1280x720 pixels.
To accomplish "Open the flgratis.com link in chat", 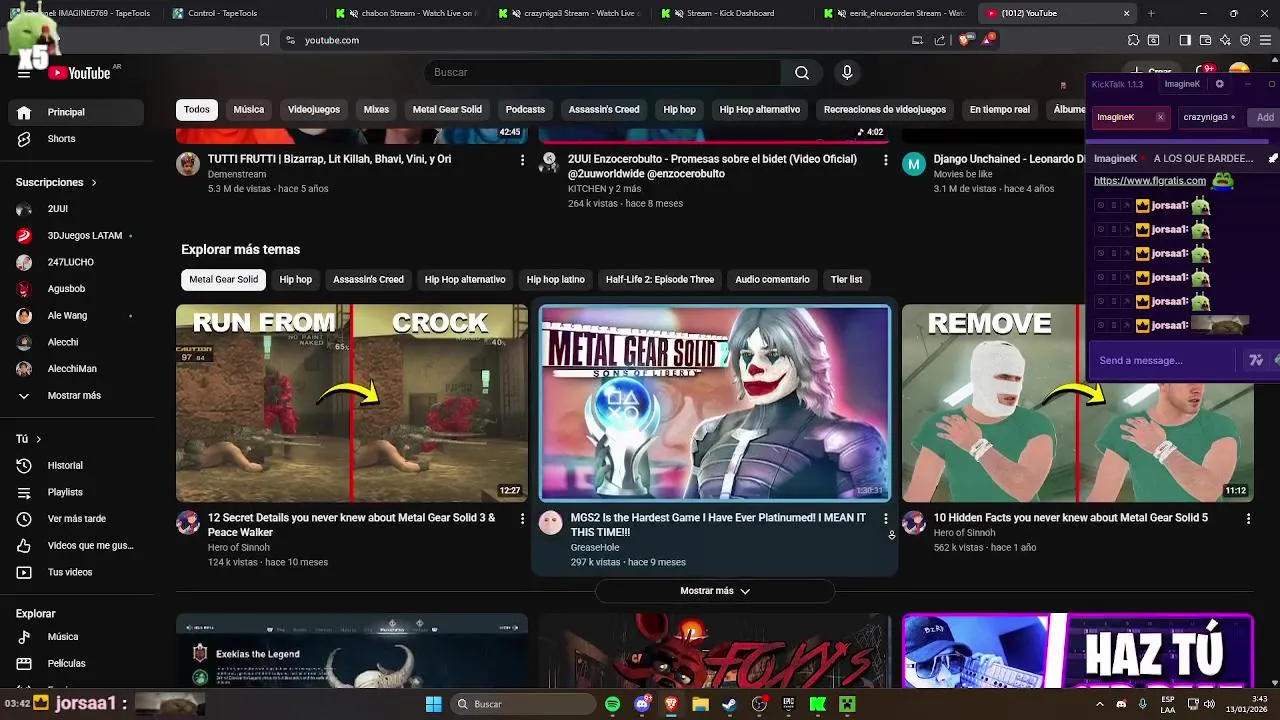I will (1150, 181).
